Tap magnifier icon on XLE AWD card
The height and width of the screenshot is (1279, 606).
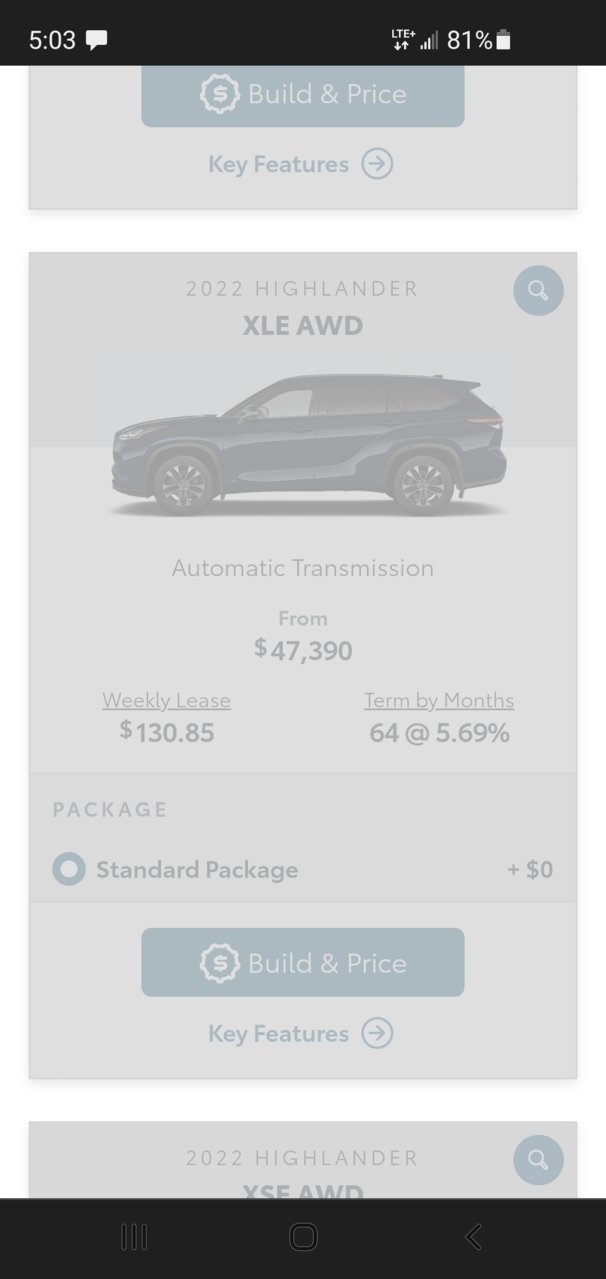coord(538,290)
